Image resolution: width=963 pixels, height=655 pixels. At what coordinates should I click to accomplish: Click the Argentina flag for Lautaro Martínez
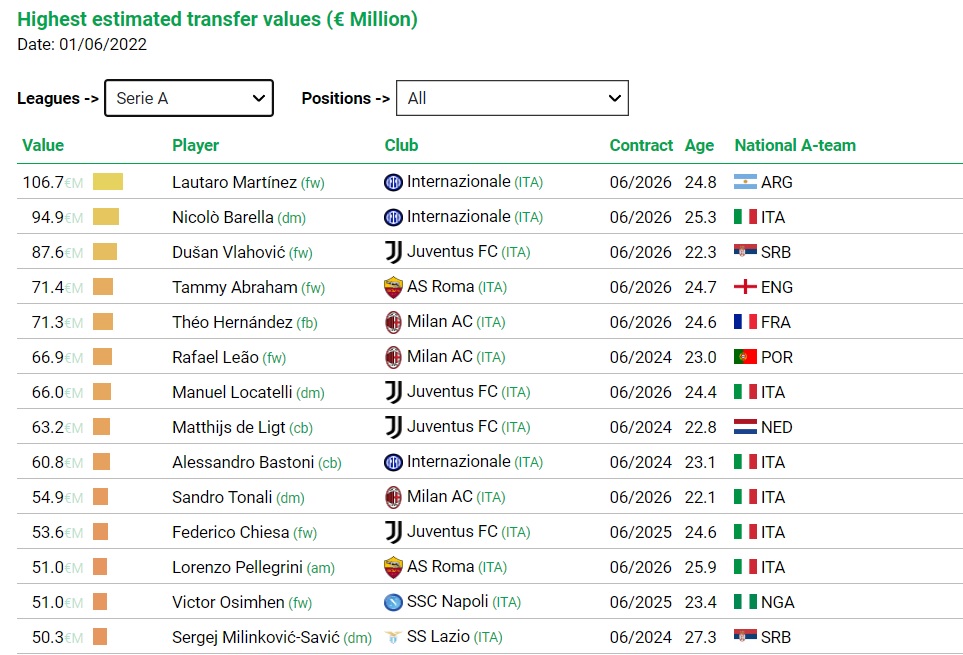click(745, 182)
